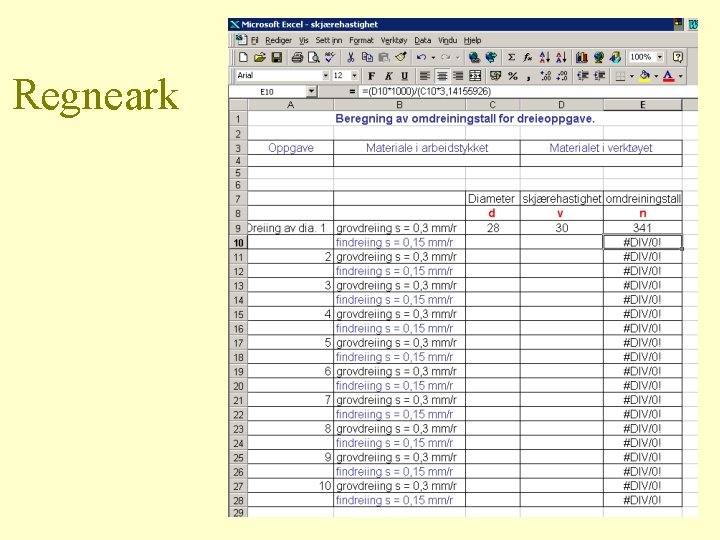Click the Cut scissors icon

point(350,57)
